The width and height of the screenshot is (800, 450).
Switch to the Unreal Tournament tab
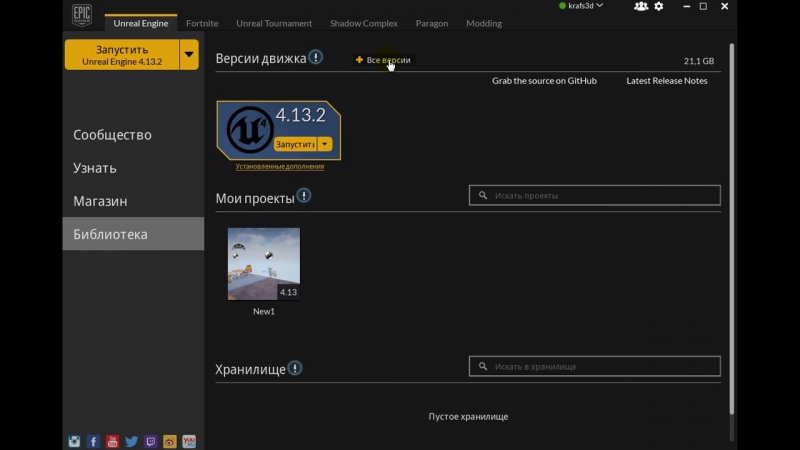pos(274,23)
